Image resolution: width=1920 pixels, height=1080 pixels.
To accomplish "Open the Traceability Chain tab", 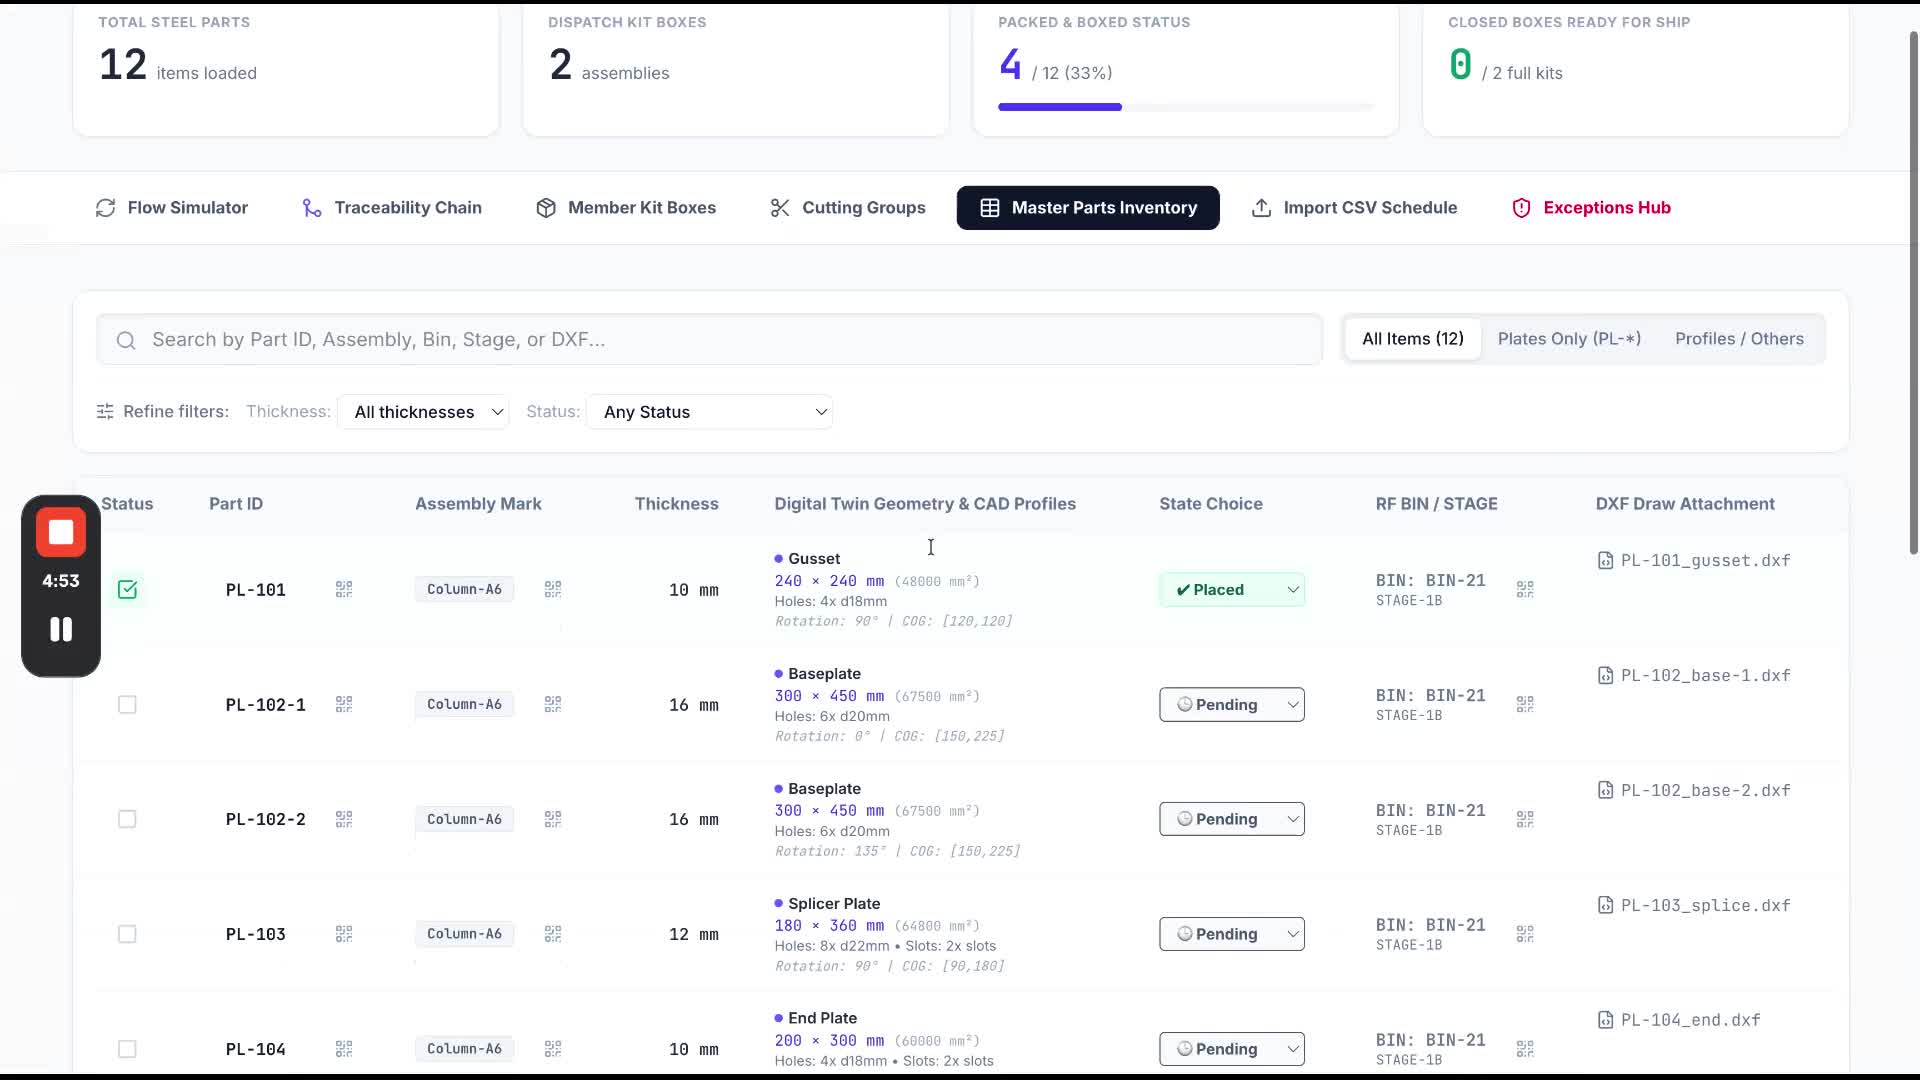I will pos(392,208).
